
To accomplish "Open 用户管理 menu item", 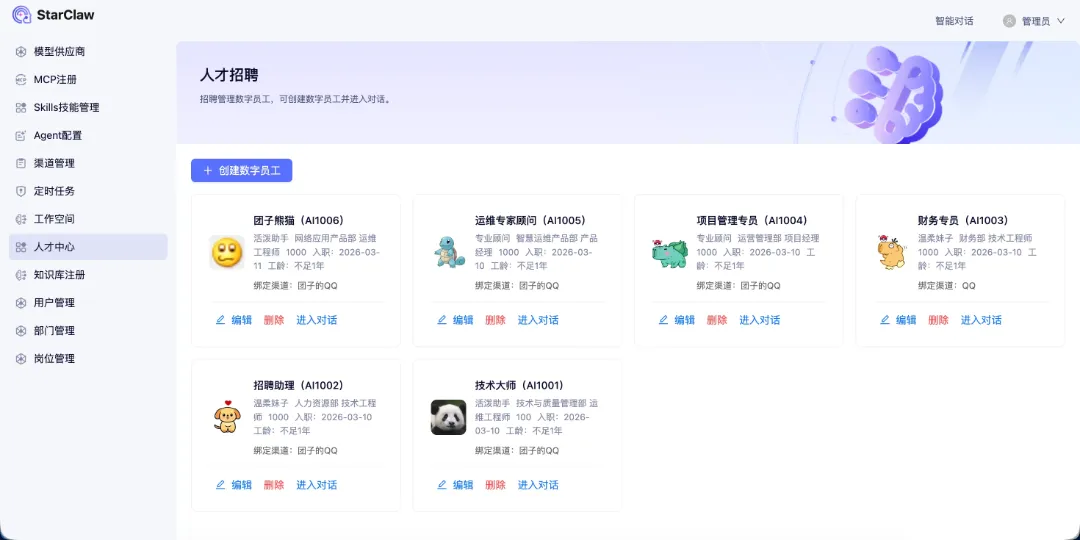I will [x=88, y=302].
